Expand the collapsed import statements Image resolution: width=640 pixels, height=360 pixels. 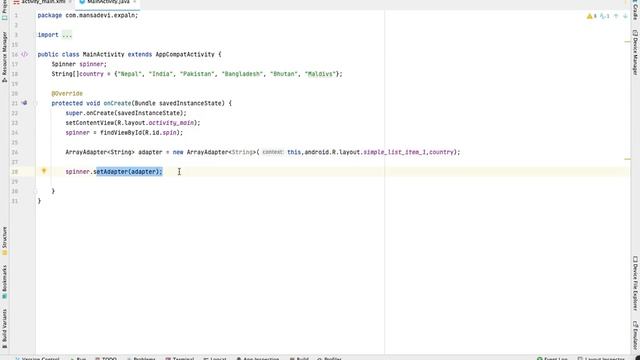coord(67,35)
